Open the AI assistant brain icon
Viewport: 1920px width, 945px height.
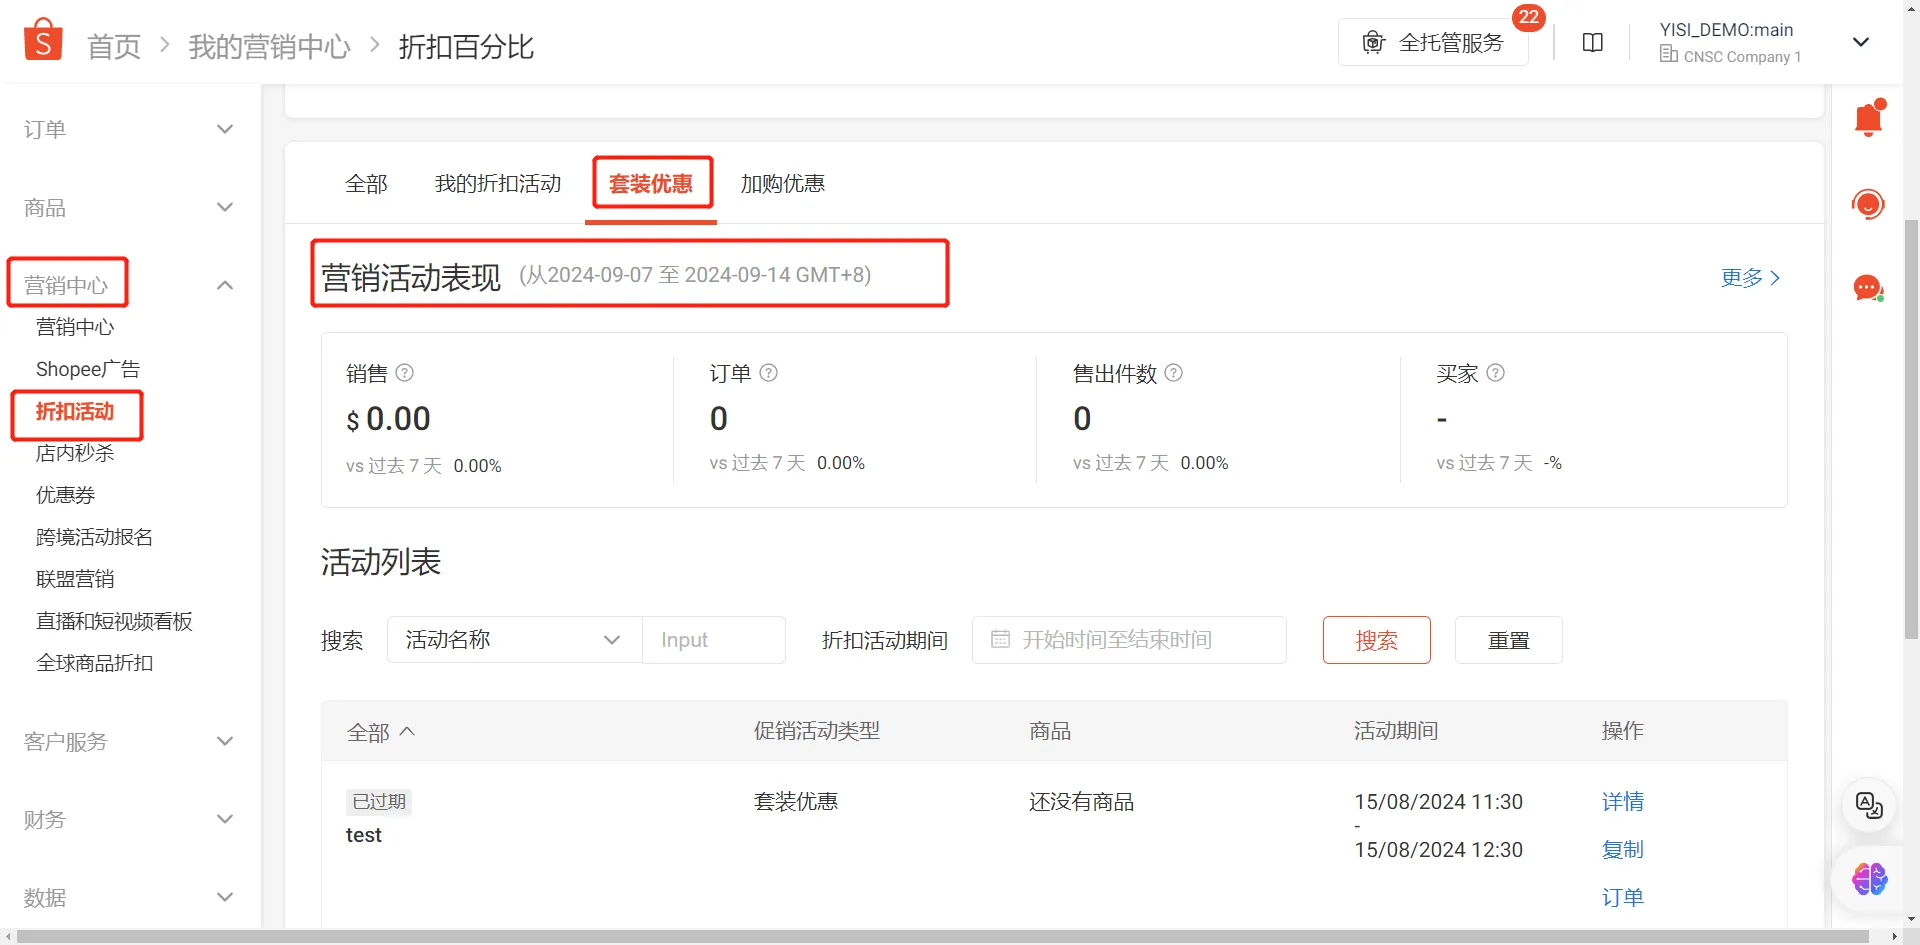[x=1868, y=879]
